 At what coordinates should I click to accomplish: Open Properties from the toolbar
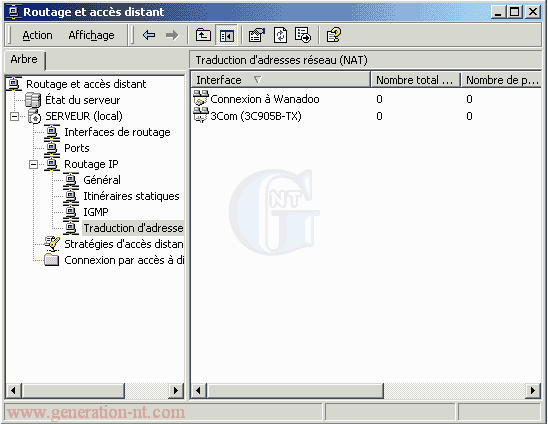pyautogui.click(x=257, y=35)
